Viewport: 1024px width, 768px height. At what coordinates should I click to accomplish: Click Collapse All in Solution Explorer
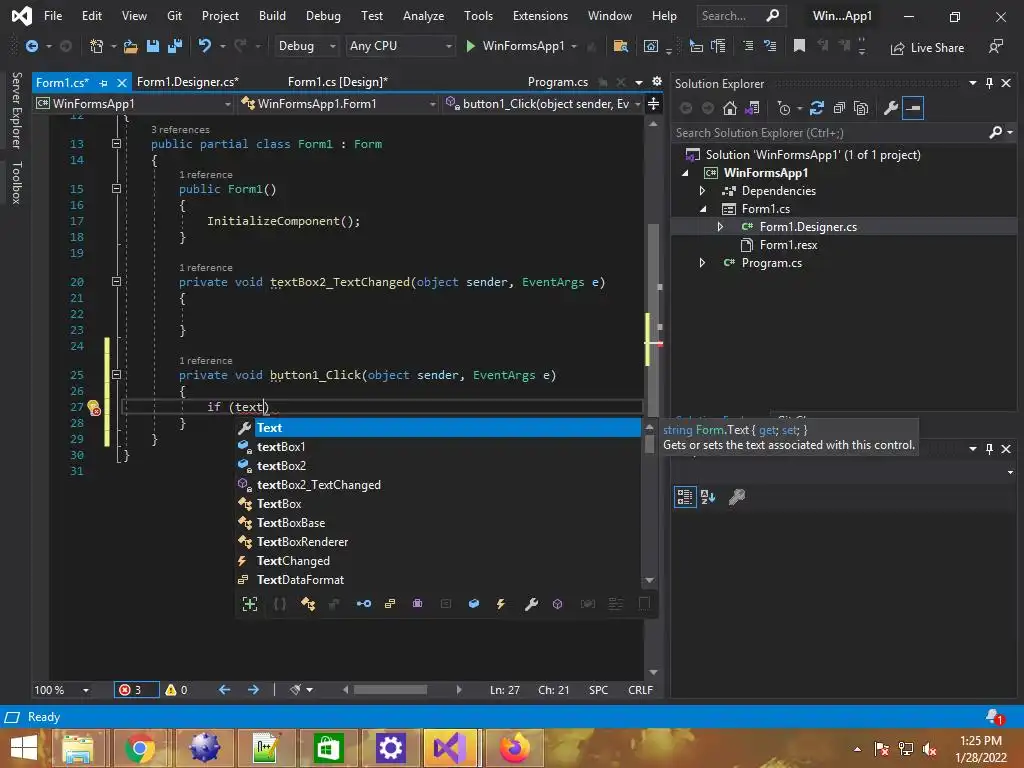pyautogui.click(x=839, y=108)
